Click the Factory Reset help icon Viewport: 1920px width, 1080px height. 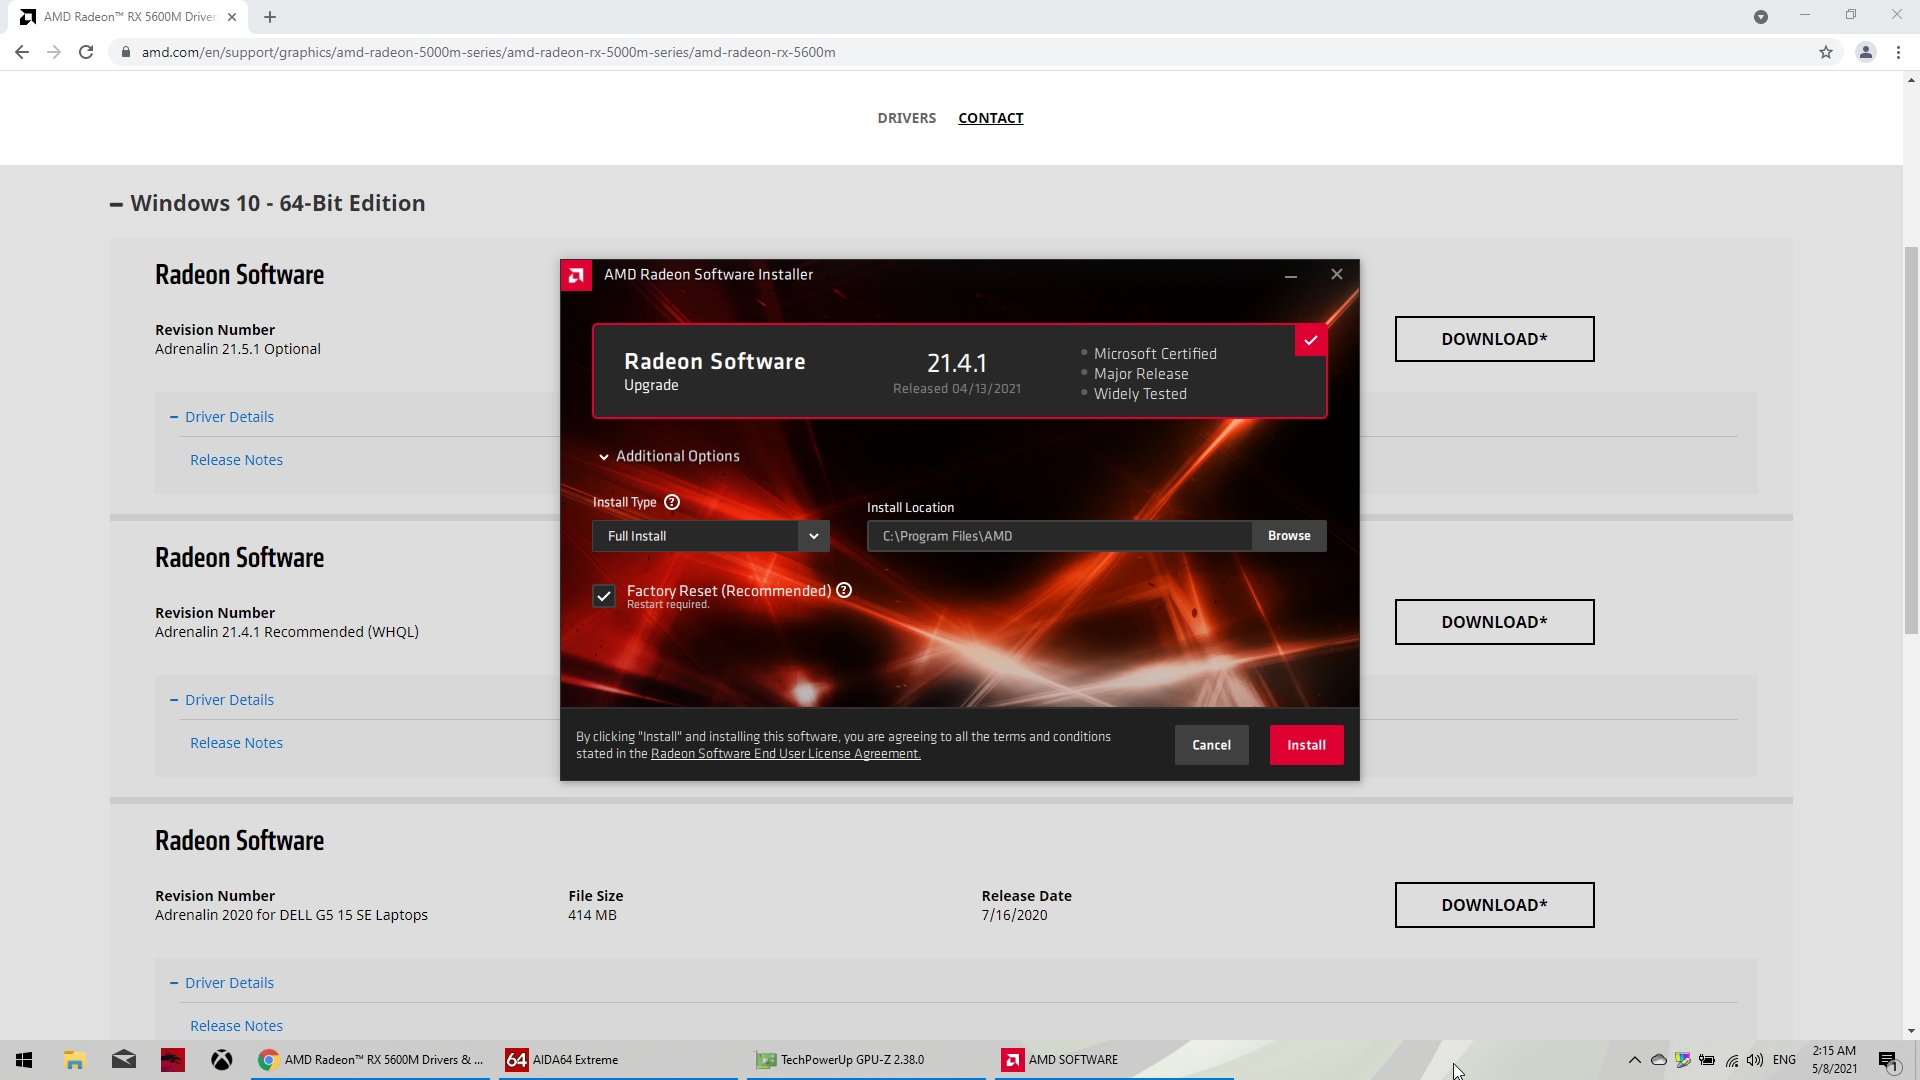(x=844, y=590)
